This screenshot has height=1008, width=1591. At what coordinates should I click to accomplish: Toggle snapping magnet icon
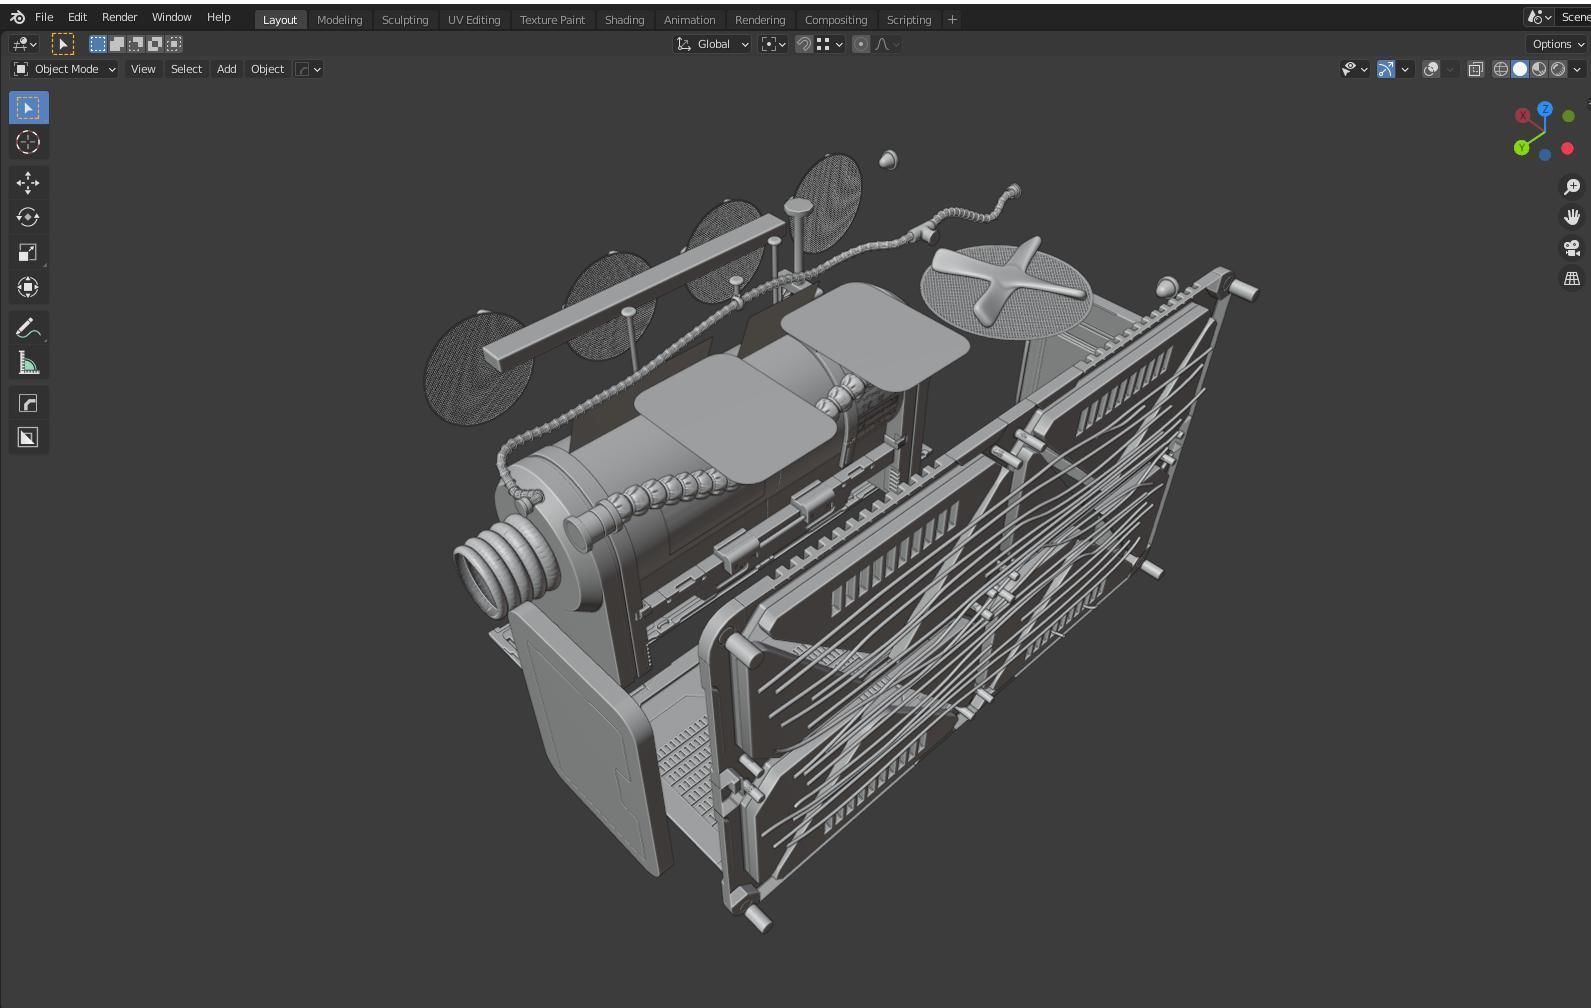(x=803, y=44)
